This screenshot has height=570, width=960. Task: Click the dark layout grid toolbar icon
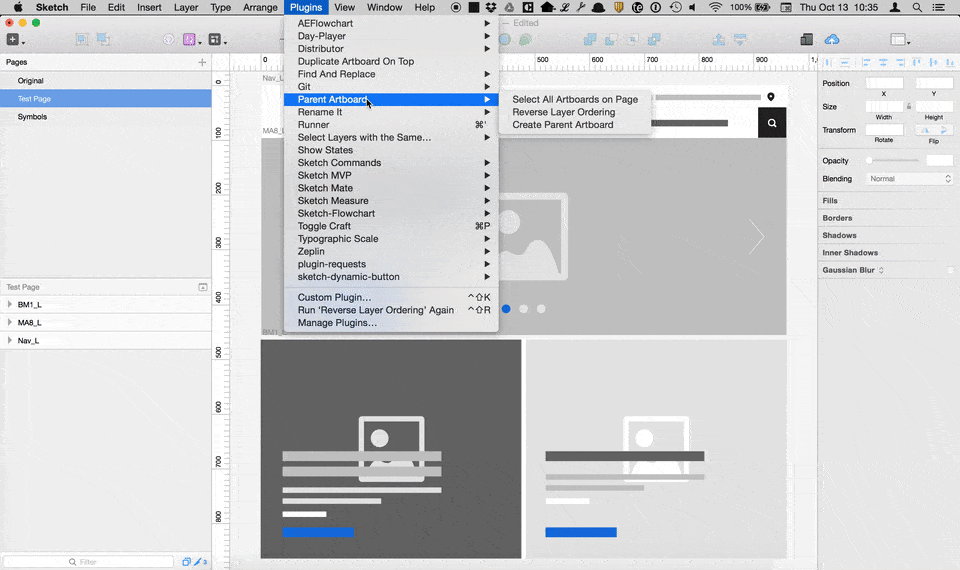pos(214,40)
